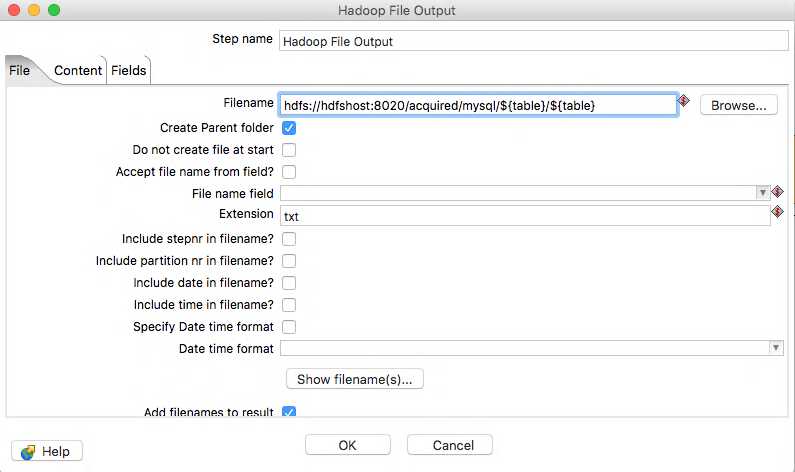Viewport: 795px width, 472px height.
Task: Tick Include partition nr in filename checkbox
Action: click(289, 261)
